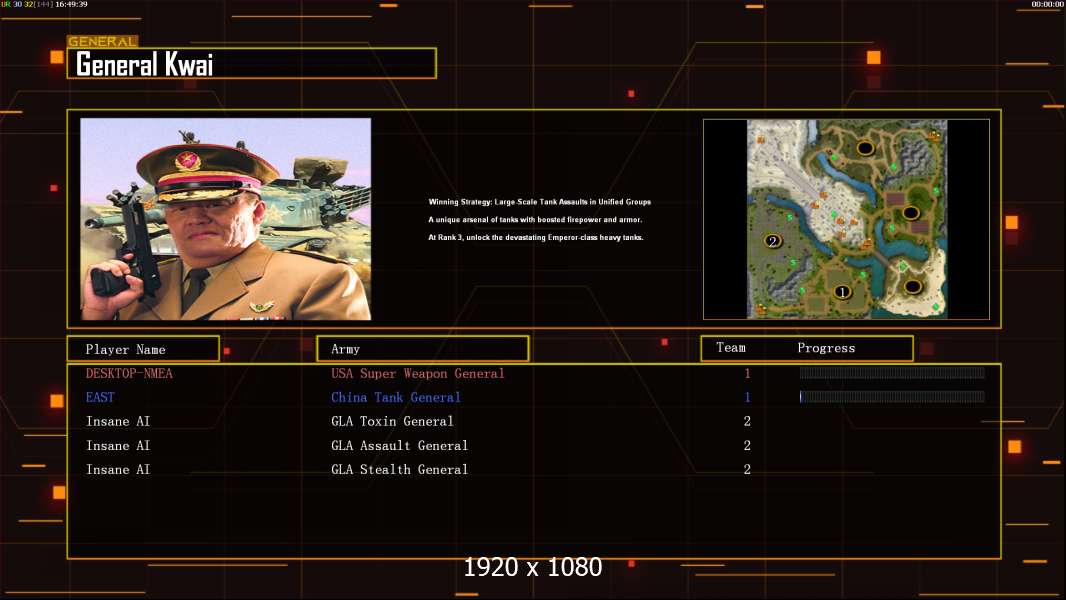
Task: Click the elapsed timer in top-right corner
Action: click(1047, 5)
